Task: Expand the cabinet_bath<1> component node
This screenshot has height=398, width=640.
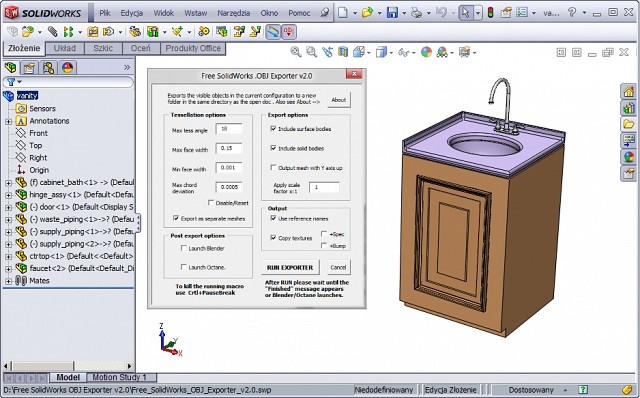Action: 8,183
